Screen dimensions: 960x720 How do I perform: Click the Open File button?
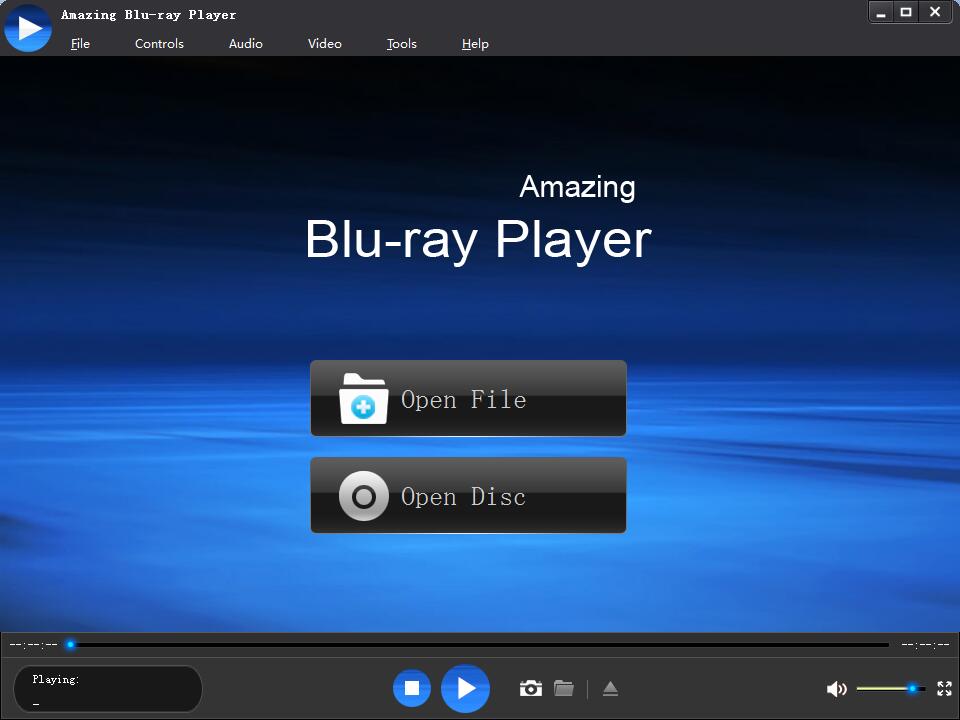point(468,398)
